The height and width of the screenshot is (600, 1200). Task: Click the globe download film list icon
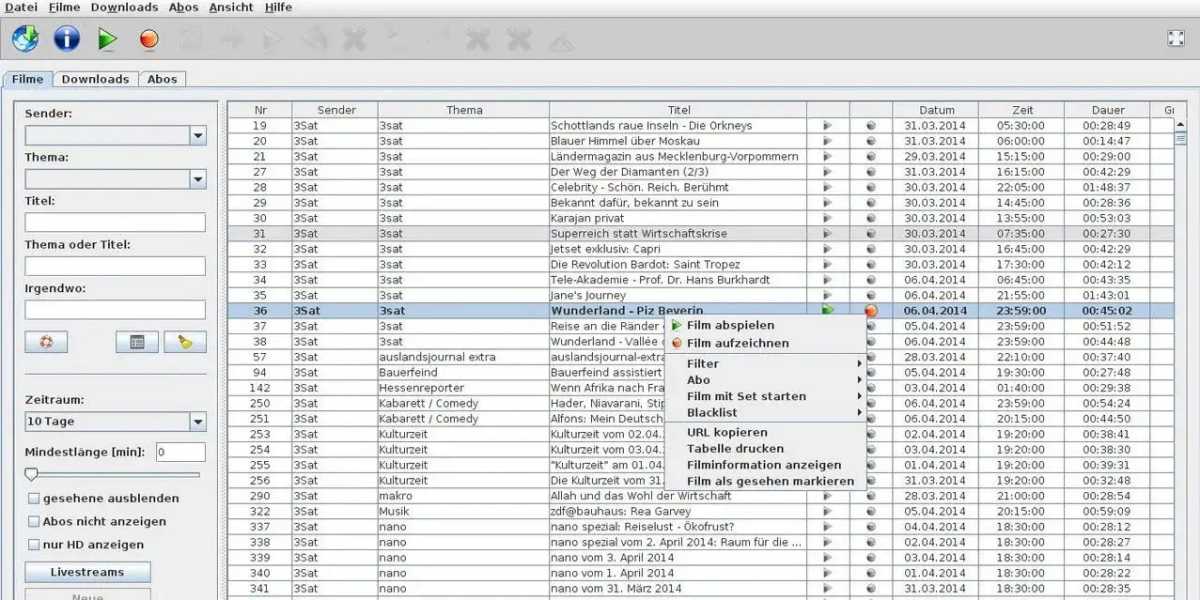point(25,39)
